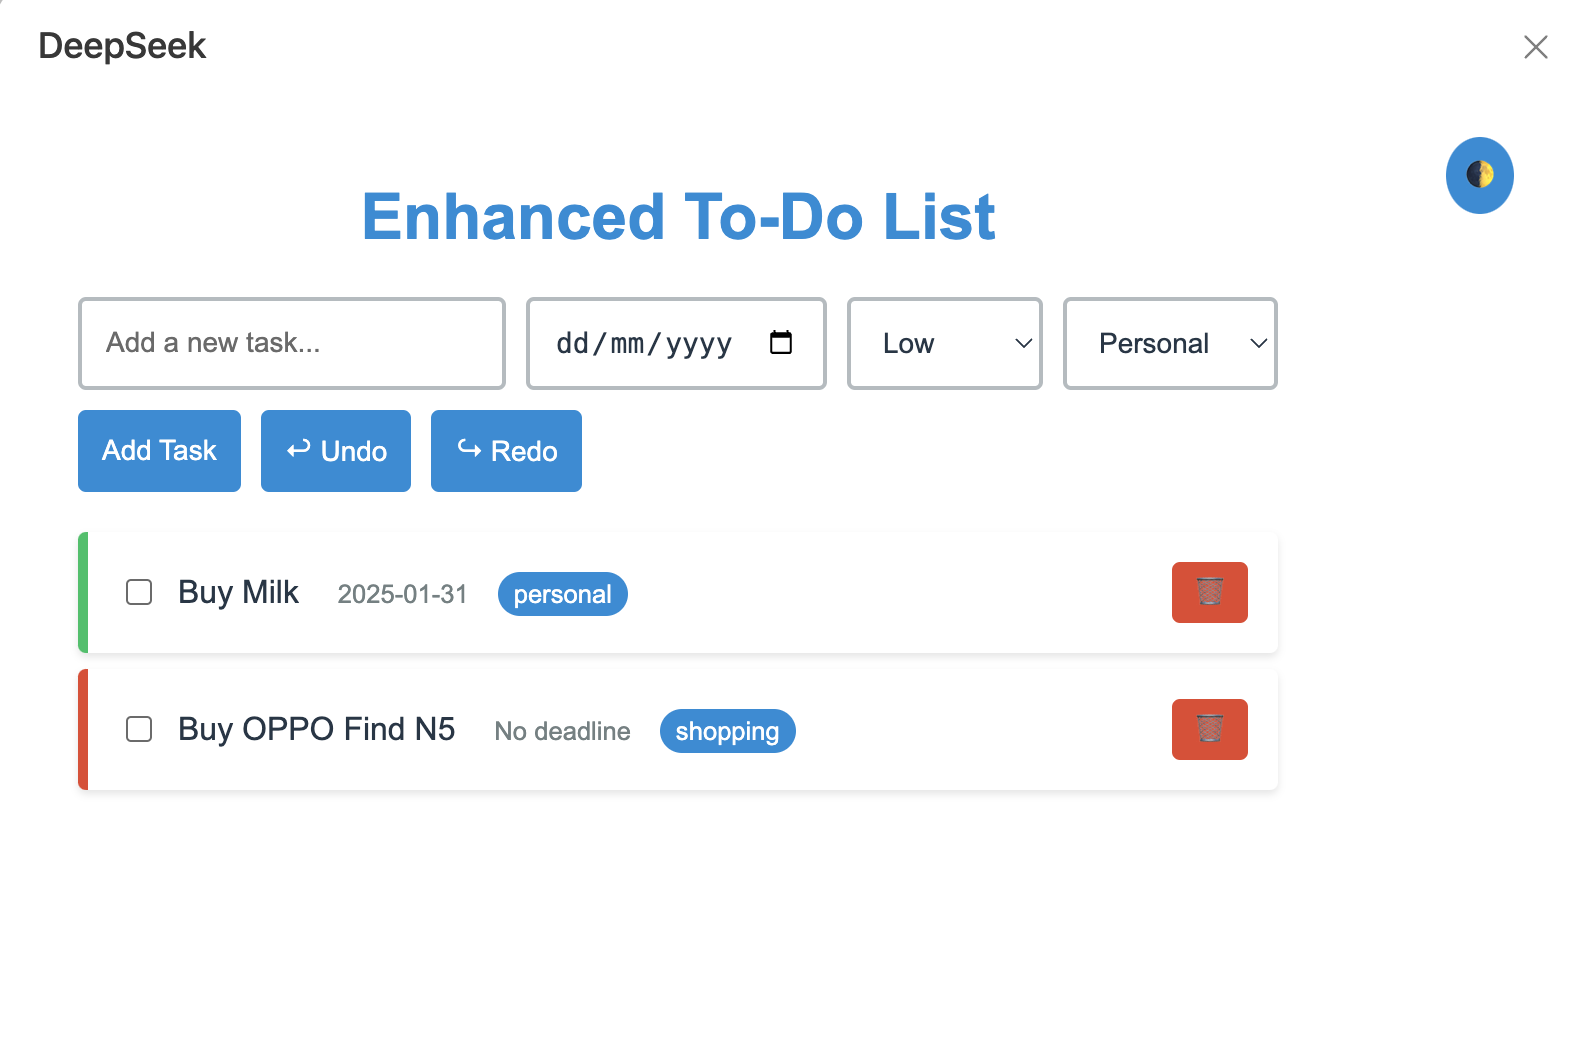Open the calendar picker icon
This screenshot has height=1054, width=1578.
tap(781, 343)
